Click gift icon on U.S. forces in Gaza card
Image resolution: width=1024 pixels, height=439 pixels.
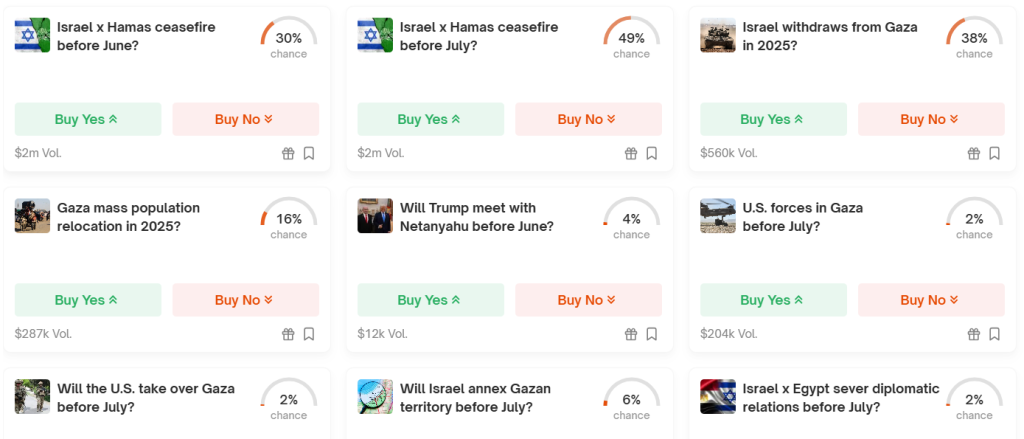tap(974, 334)
